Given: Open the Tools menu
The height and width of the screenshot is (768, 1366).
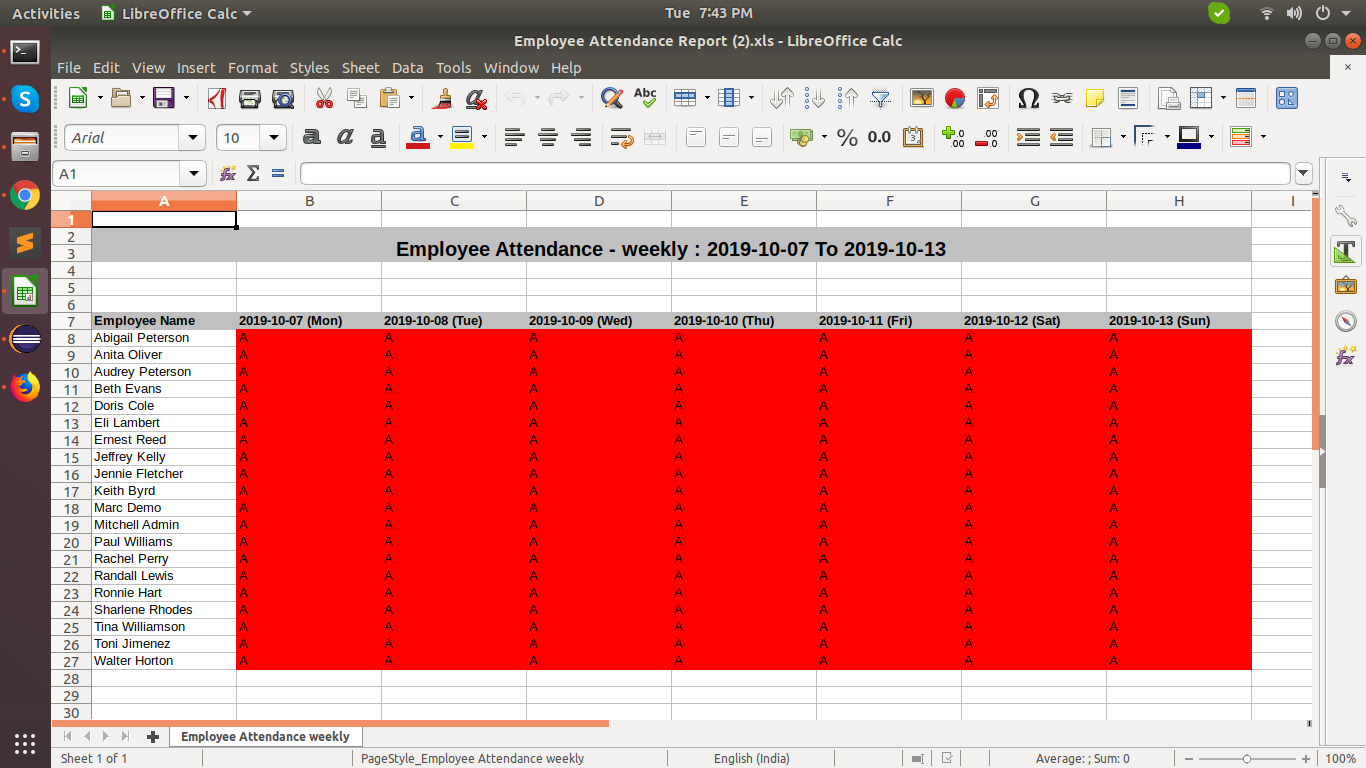Looking at the screenshot, I should pyautogui.click(x=453, y=68).
